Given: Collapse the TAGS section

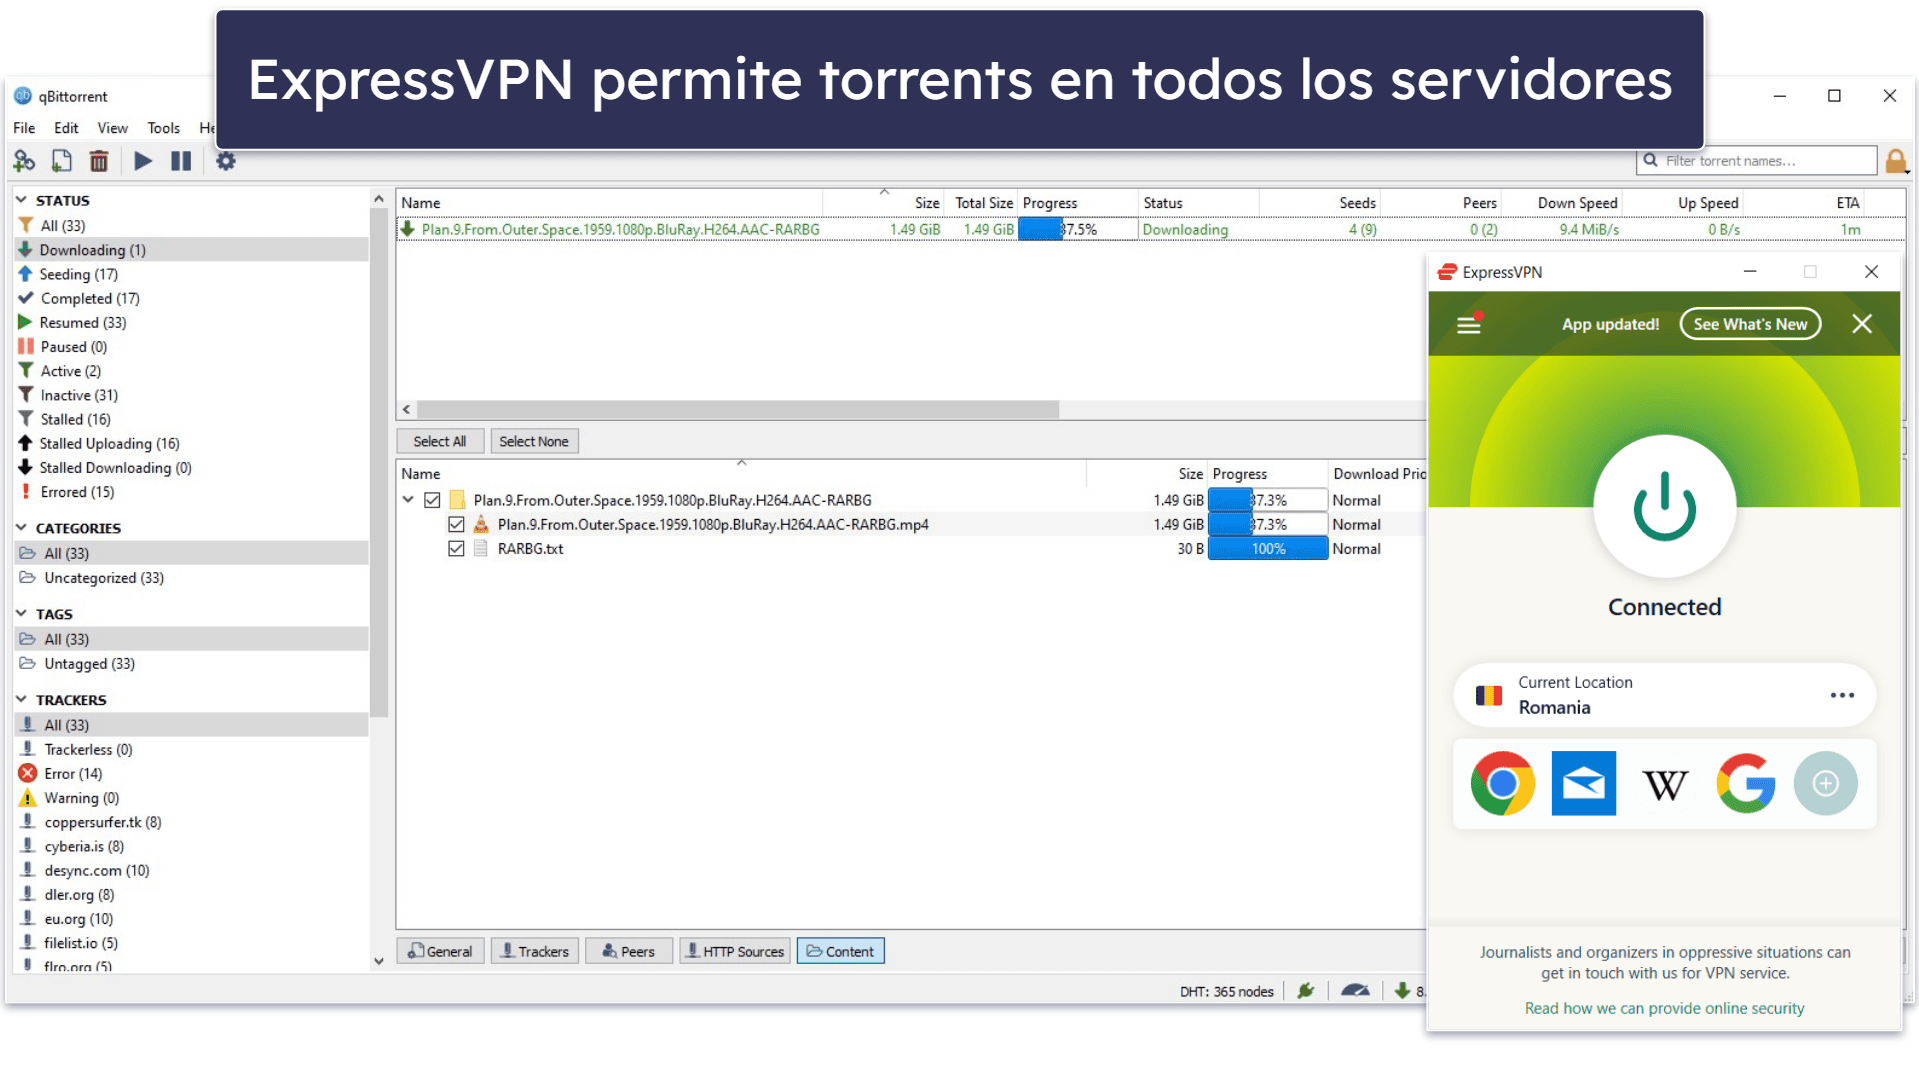Looking at the screenshot, I should click(x=21, y=613).
